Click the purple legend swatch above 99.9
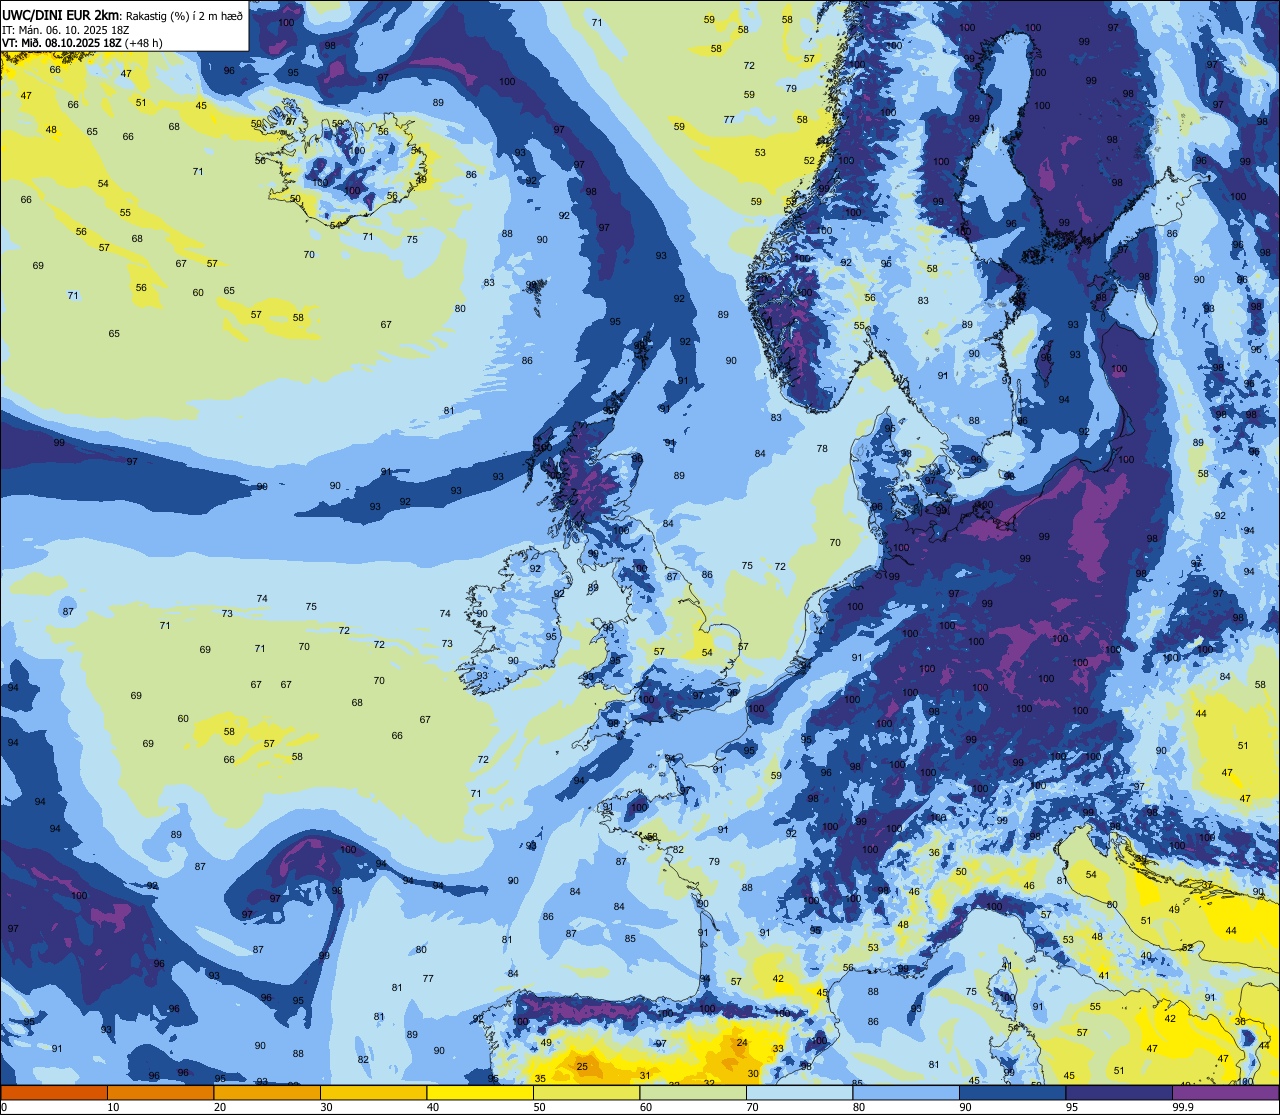The height and width of the screenshot is (1115, 1280). (1225, 1092)
